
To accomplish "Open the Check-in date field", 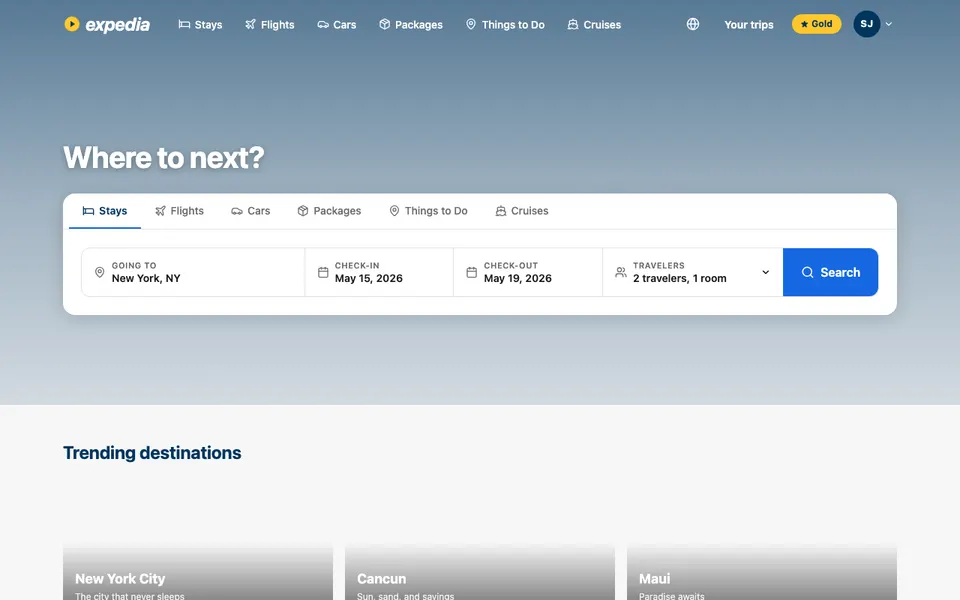I will click(x=379, y=272).
